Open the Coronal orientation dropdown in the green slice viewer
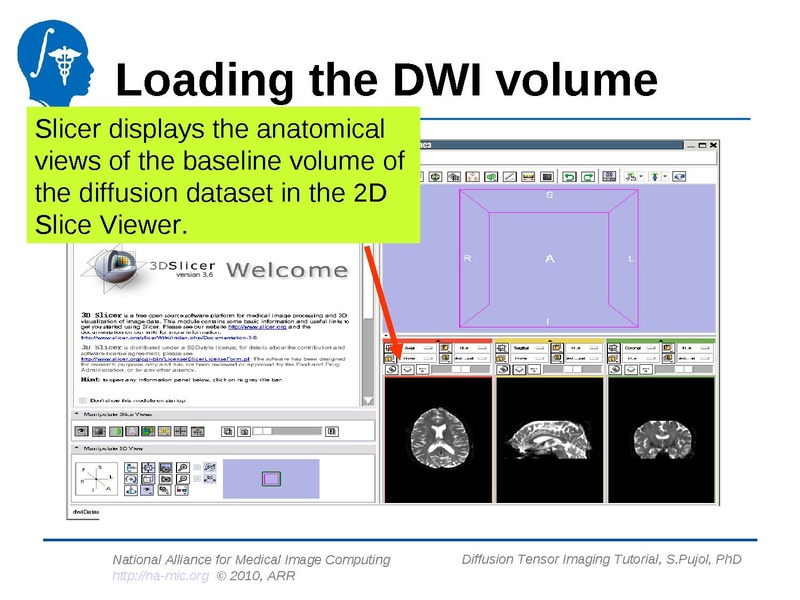800x600 pixels. click(641, 348)
